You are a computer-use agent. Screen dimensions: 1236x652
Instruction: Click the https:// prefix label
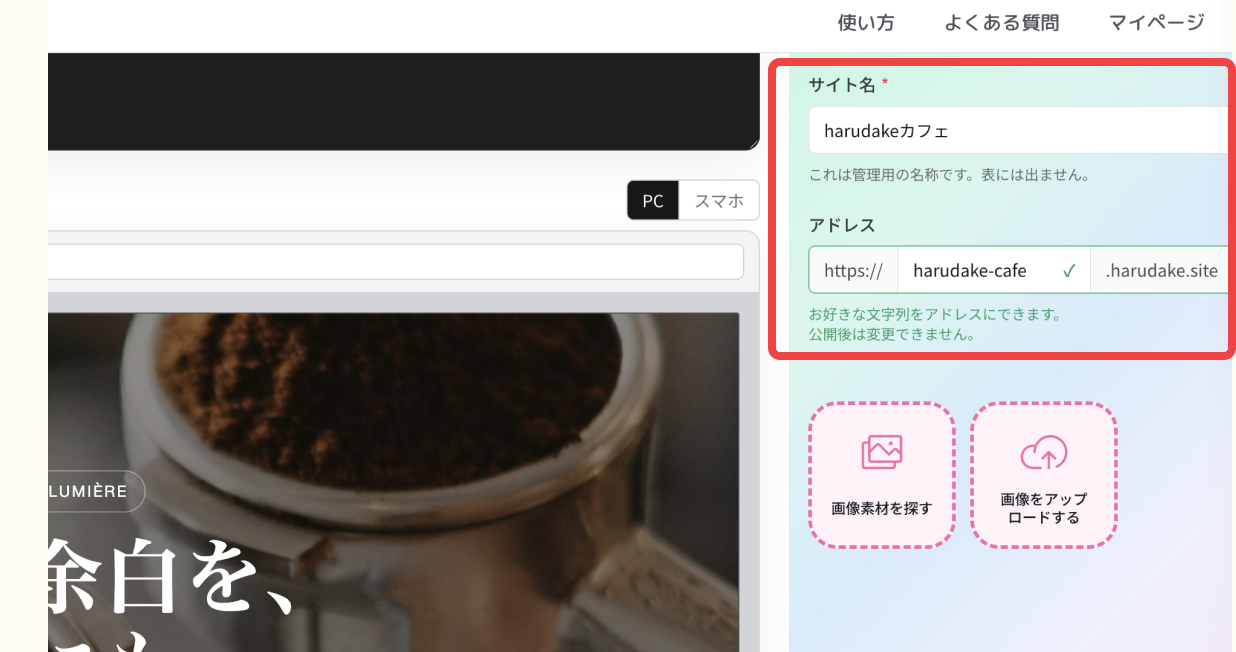coord(854,270)
